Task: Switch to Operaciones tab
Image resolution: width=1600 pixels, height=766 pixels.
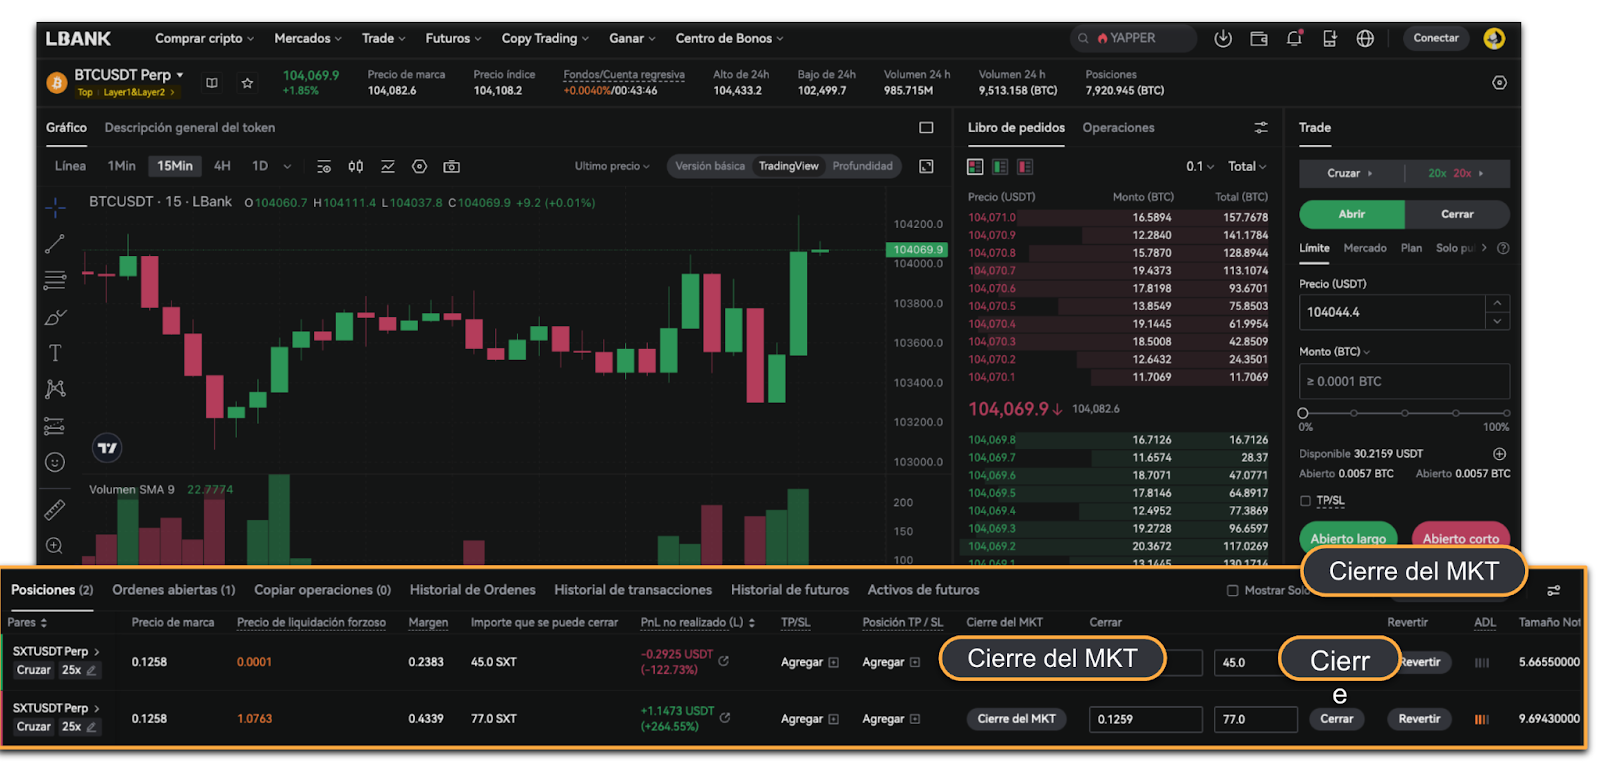Action: tap(1118, 128)
